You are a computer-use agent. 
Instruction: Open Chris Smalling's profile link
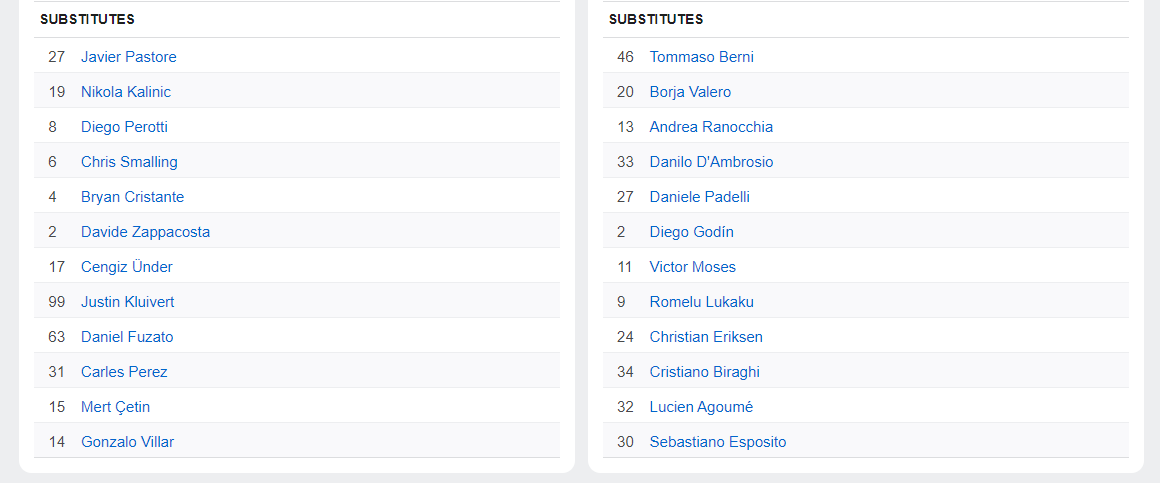[x=129, y=162]
